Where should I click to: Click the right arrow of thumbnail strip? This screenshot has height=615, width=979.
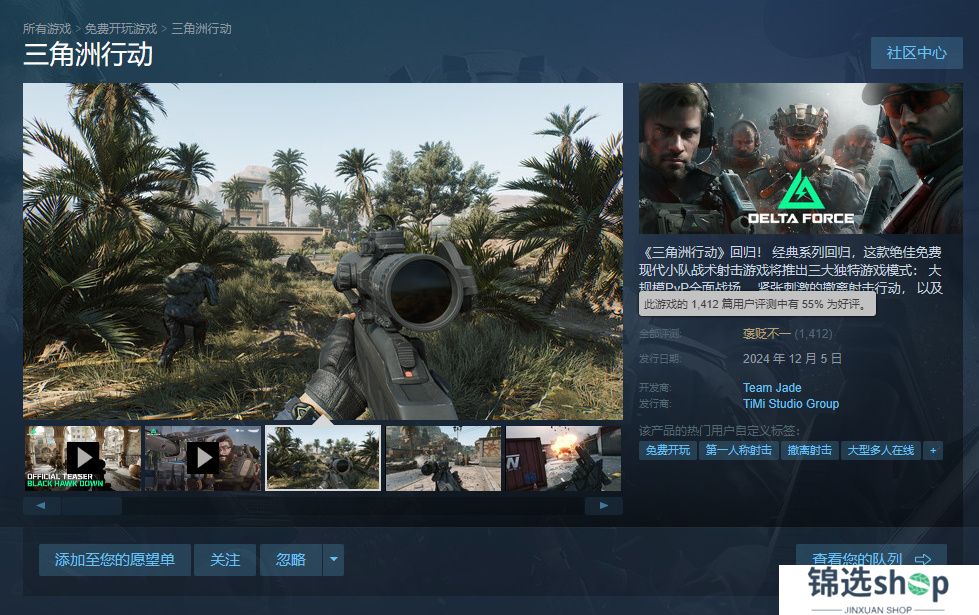pos(604,506)
